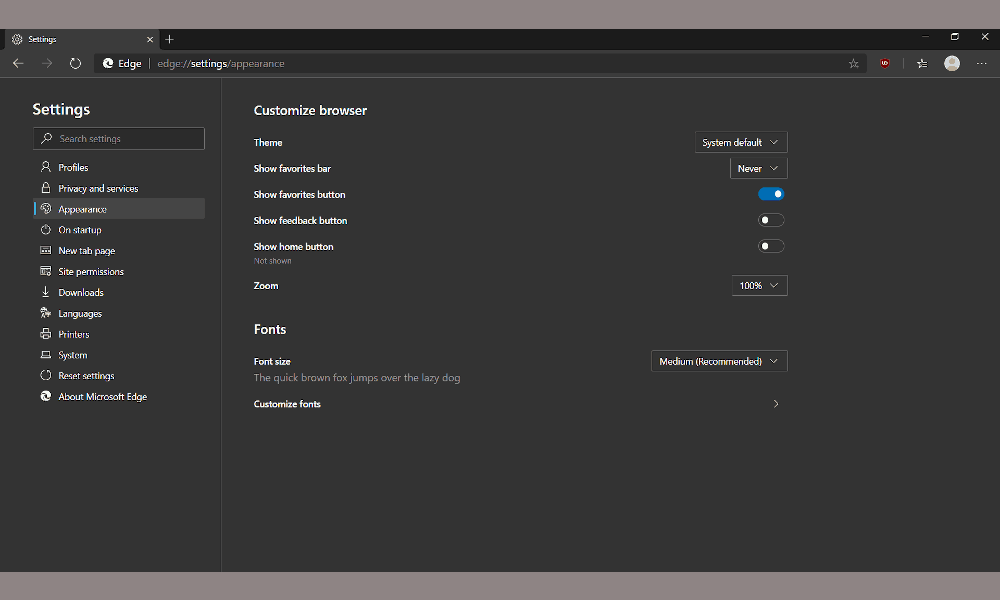Open the Favorites list toolbar icon
Screen dimensions: 1000x600
(x=922, y=63)
